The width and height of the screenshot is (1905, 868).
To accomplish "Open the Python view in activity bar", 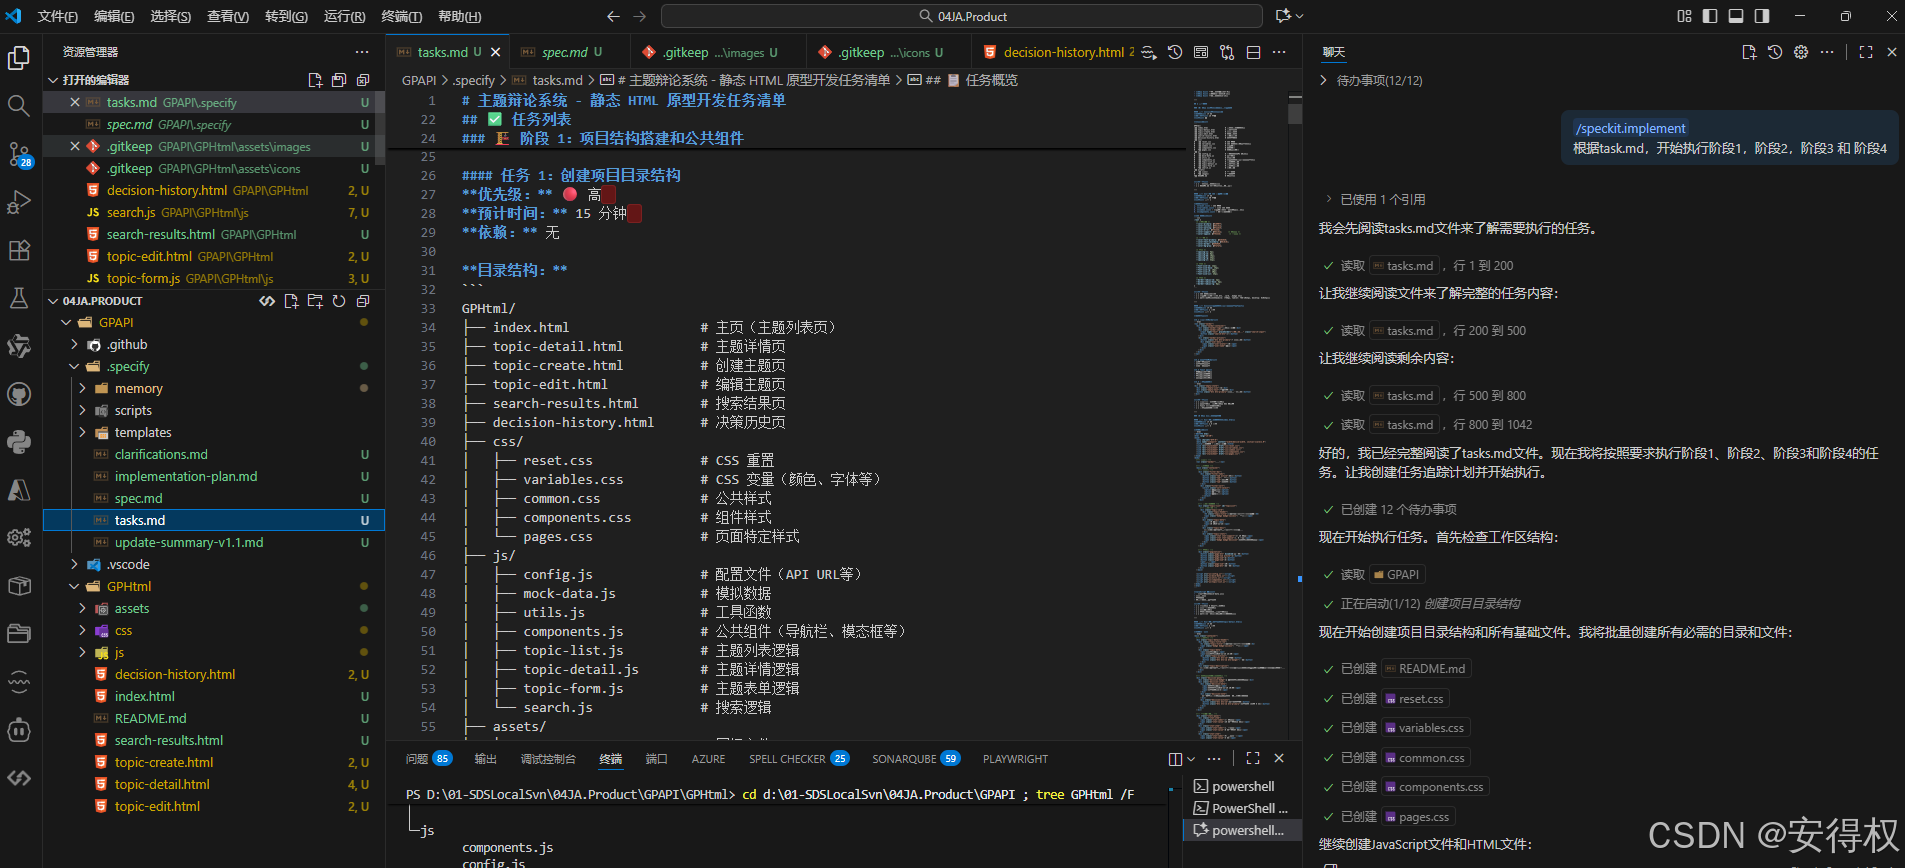I will 19,442.
